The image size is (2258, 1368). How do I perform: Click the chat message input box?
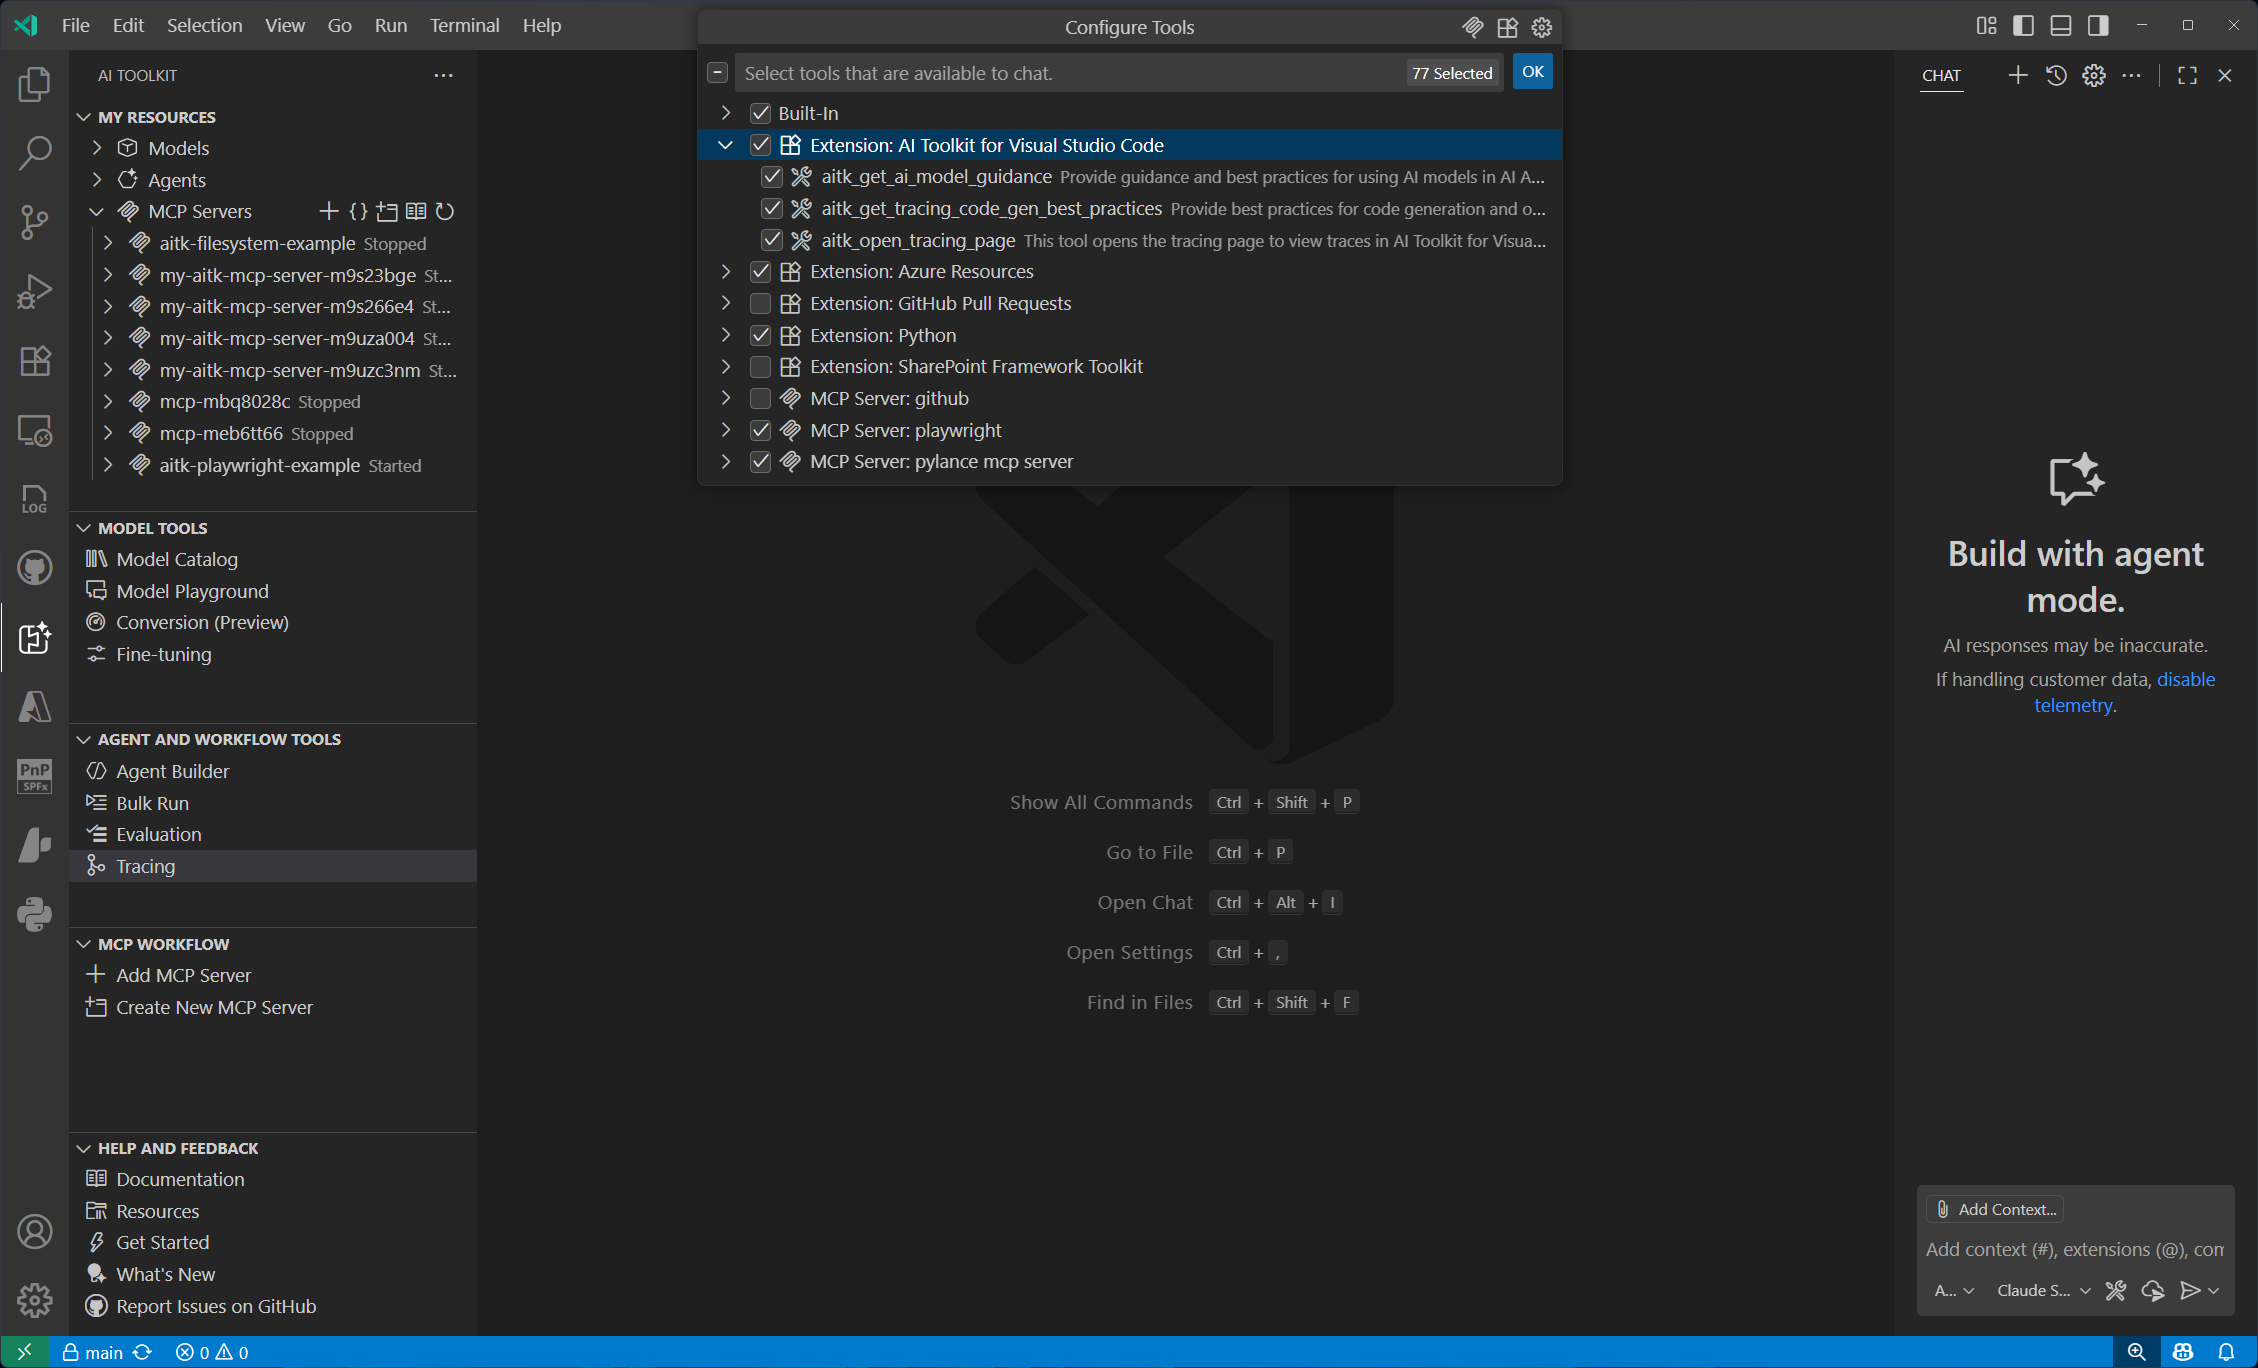(x=2075, y=1249)
